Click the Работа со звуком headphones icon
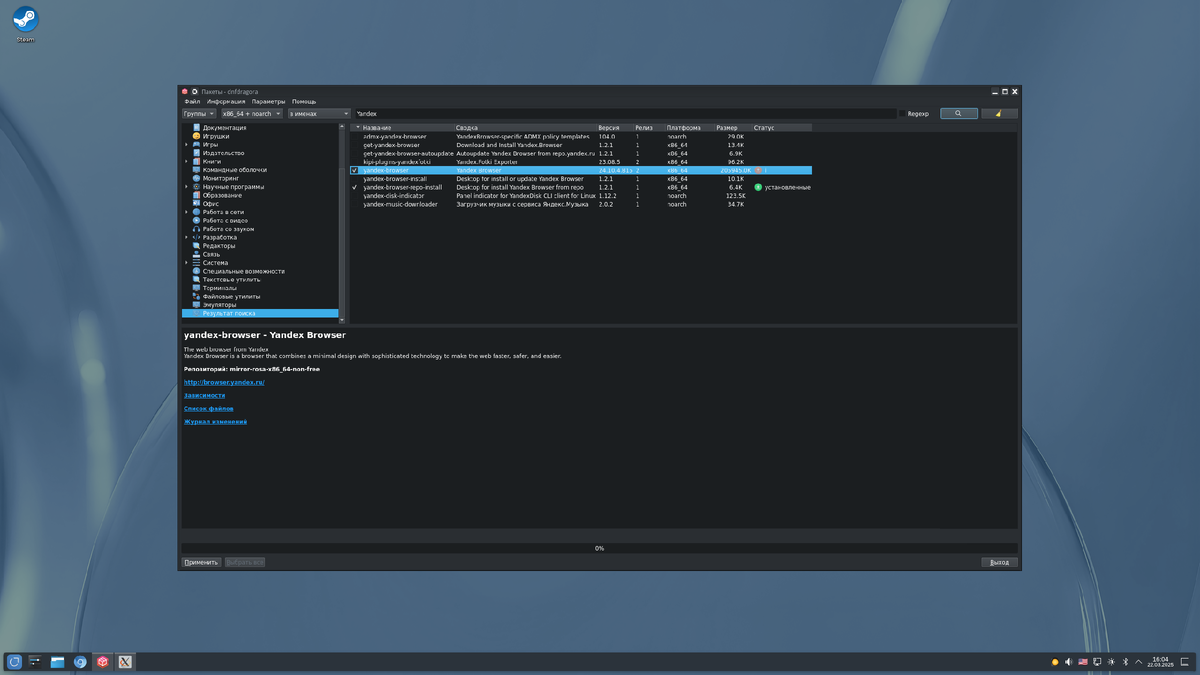Viewport: 1200px width, 675px height. 196,229
